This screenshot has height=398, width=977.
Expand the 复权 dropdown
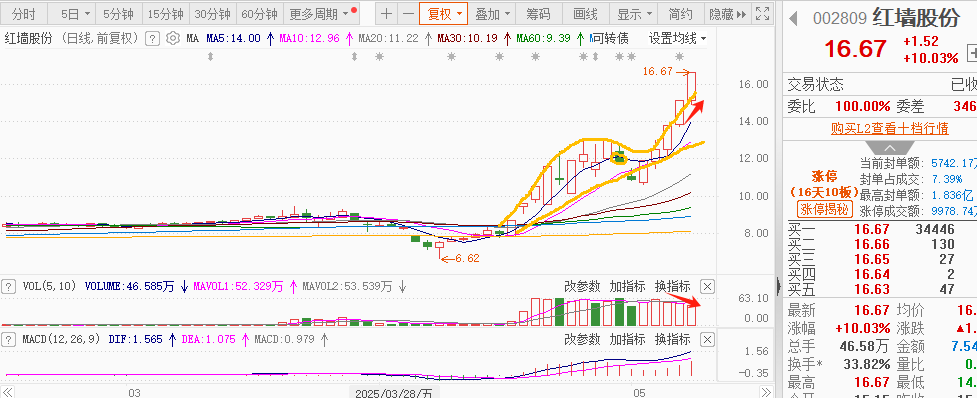444,14
